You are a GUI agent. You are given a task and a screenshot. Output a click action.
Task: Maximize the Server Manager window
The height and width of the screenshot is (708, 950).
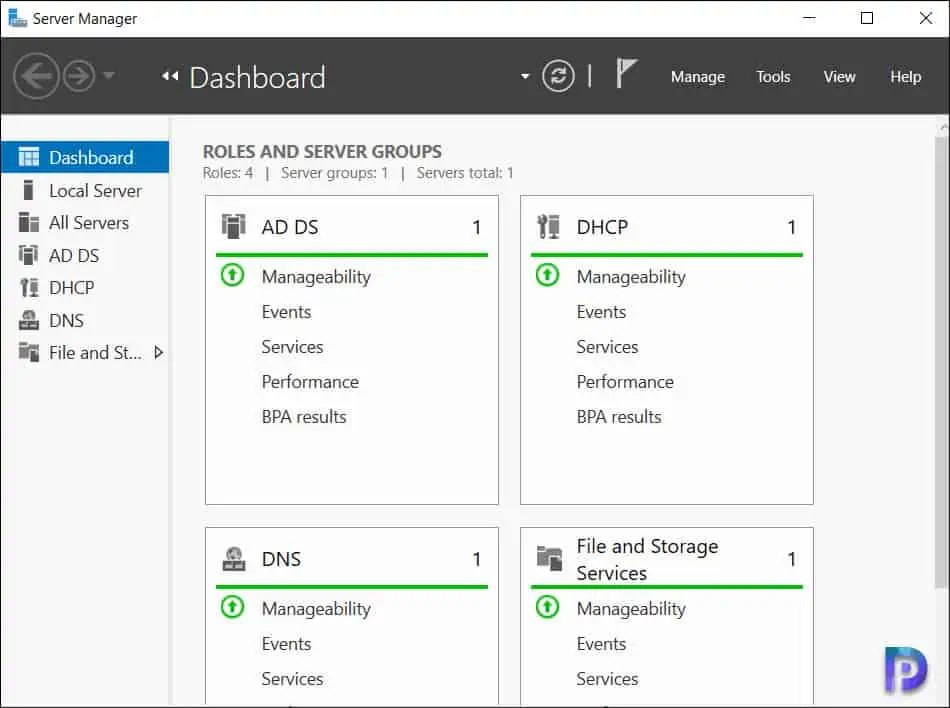867,18
